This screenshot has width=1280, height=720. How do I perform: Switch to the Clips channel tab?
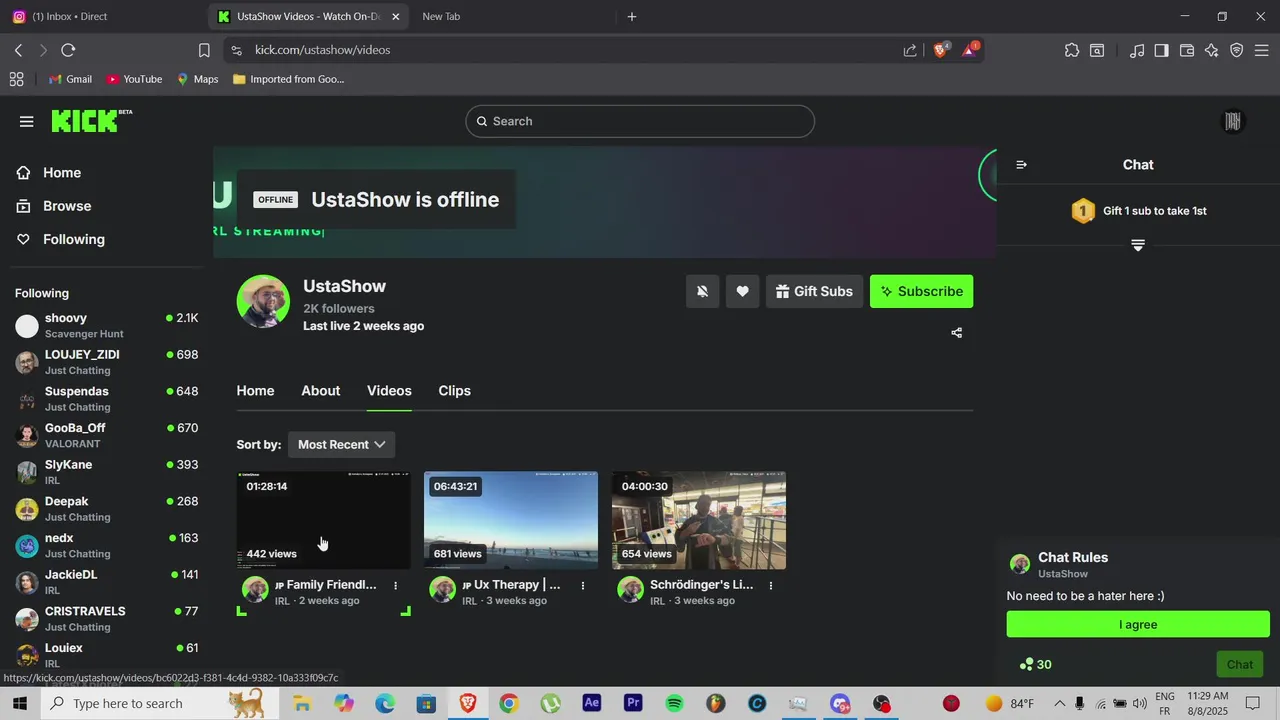pyautogui.click(x=454, y=391)
